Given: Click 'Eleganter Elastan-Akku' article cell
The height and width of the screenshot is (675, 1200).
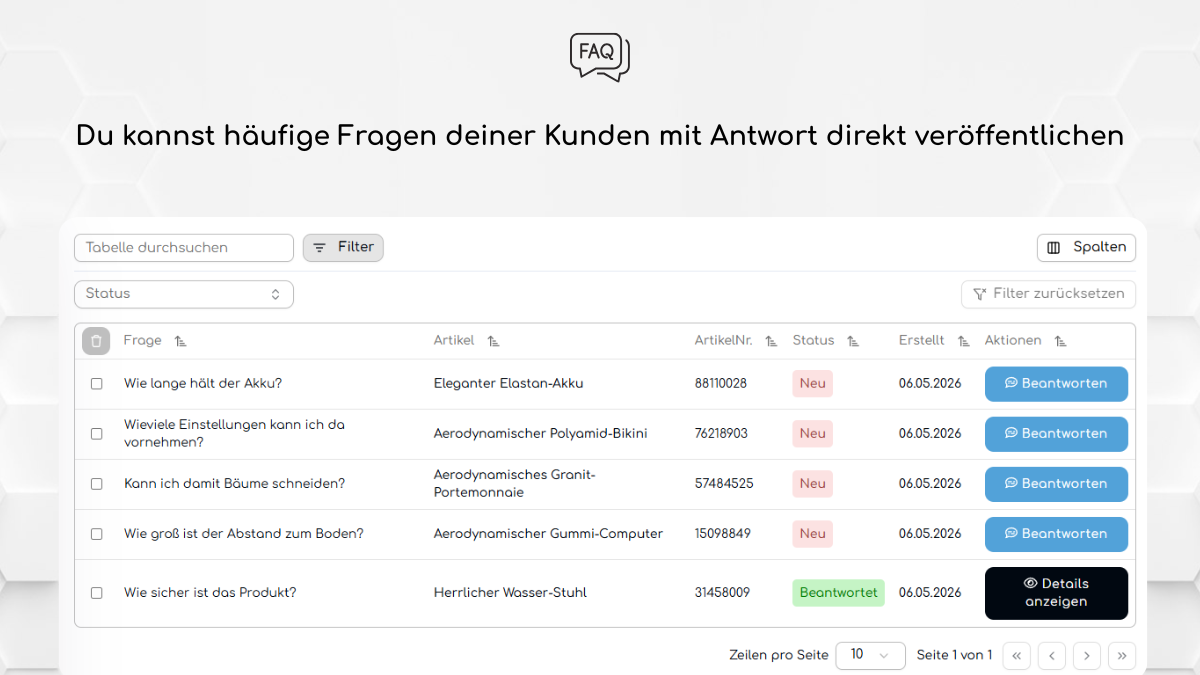Looking at the screenshot, I should (x=508, y=384).
